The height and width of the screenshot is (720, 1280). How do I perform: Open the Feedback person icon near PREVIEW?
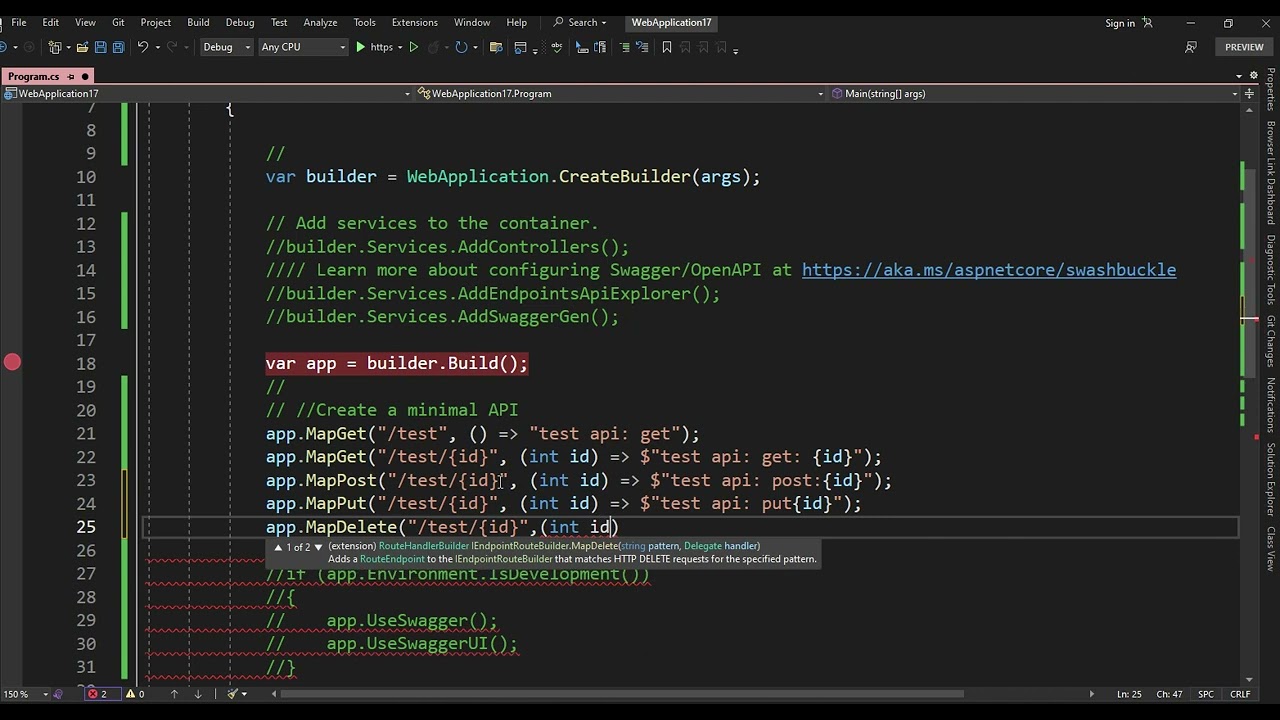[1190, 47]
